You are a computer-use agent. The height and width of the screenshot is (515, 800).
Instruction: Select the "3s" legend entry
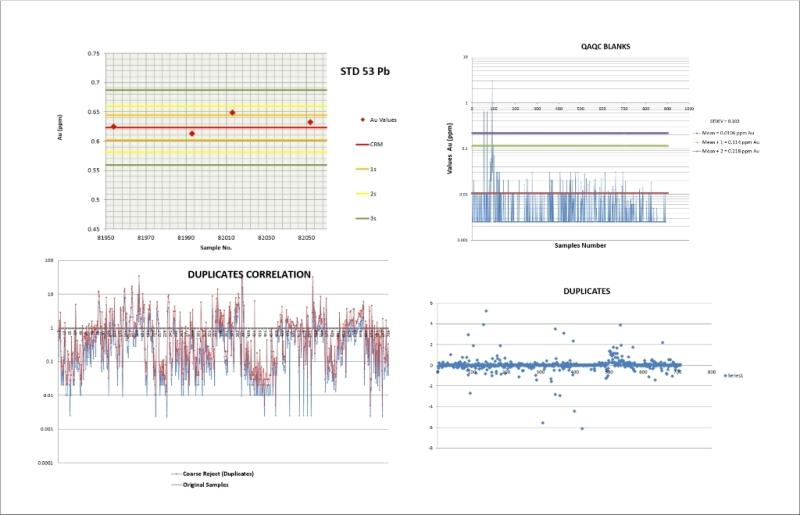click(366, 218)
